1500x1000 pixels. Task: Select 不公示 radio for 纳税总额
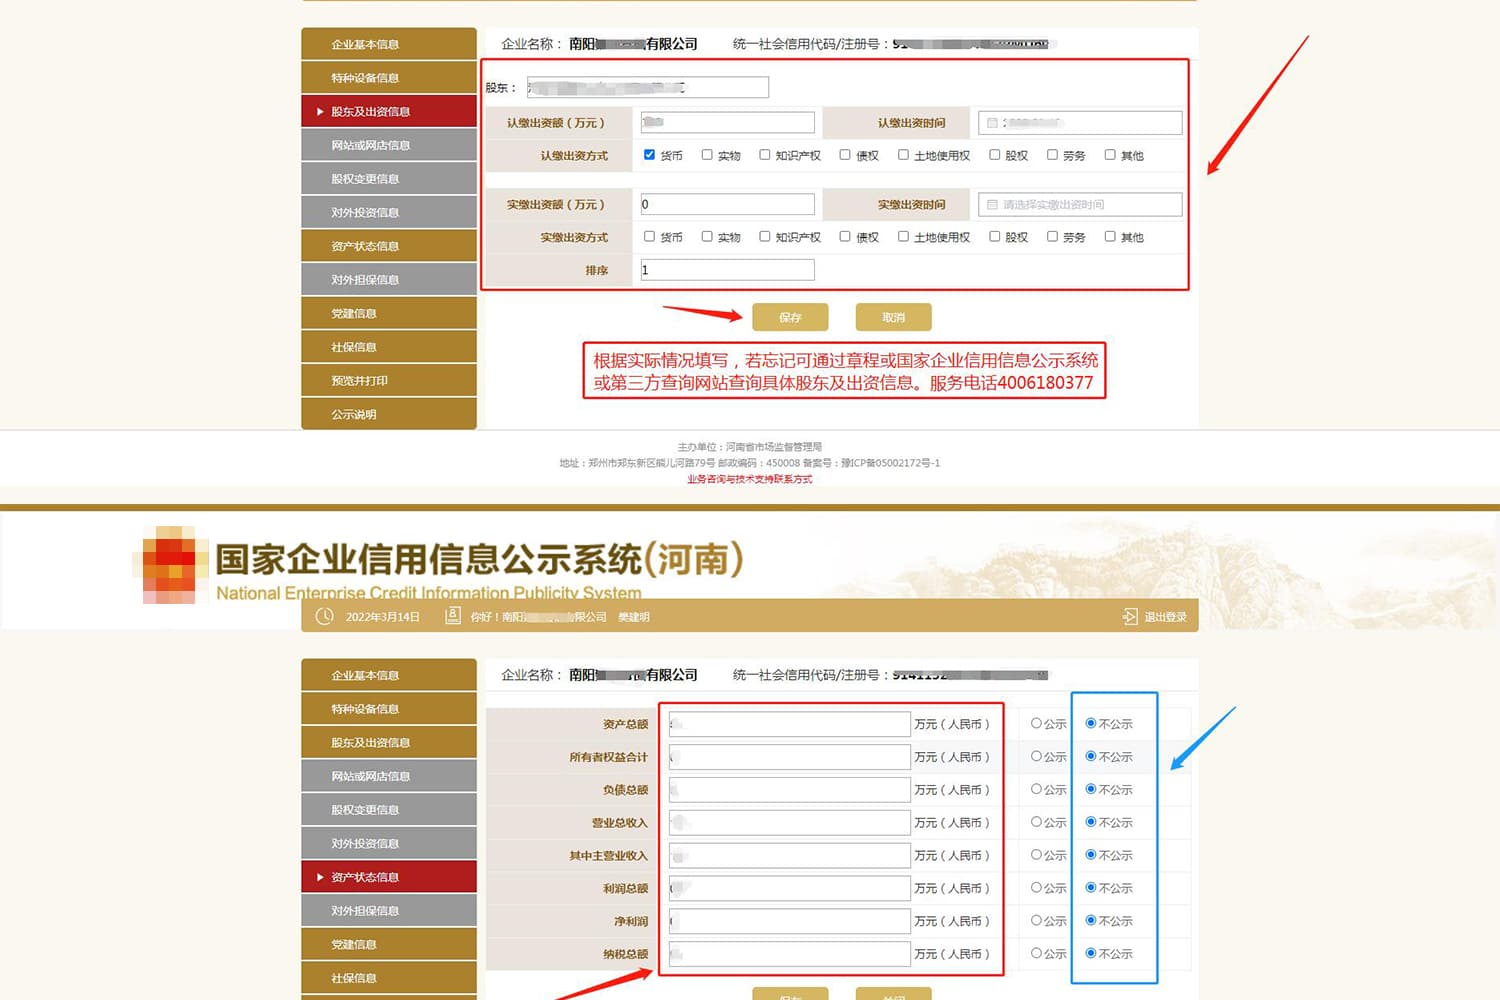coord(1091,953)
